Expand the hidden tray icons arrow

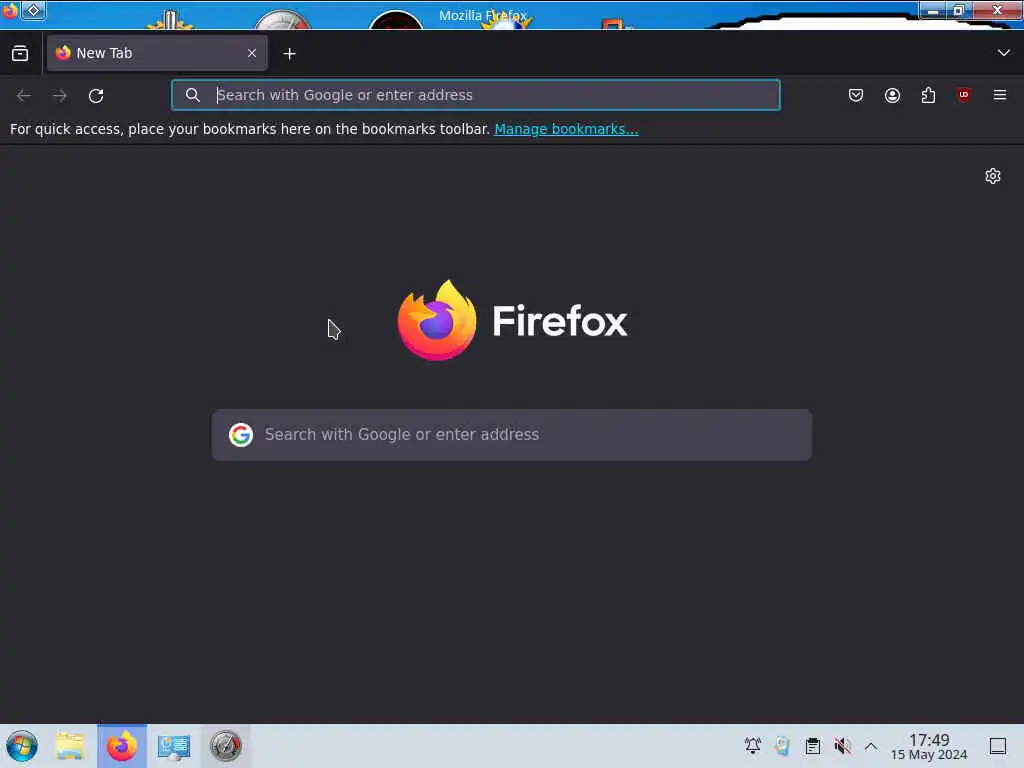(871, 746)
